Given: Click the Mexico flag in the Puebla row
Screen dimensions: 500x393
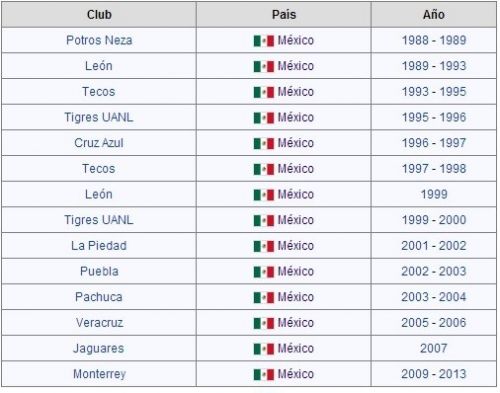Looking at the screenshot, I should click(x=264, y=272).
